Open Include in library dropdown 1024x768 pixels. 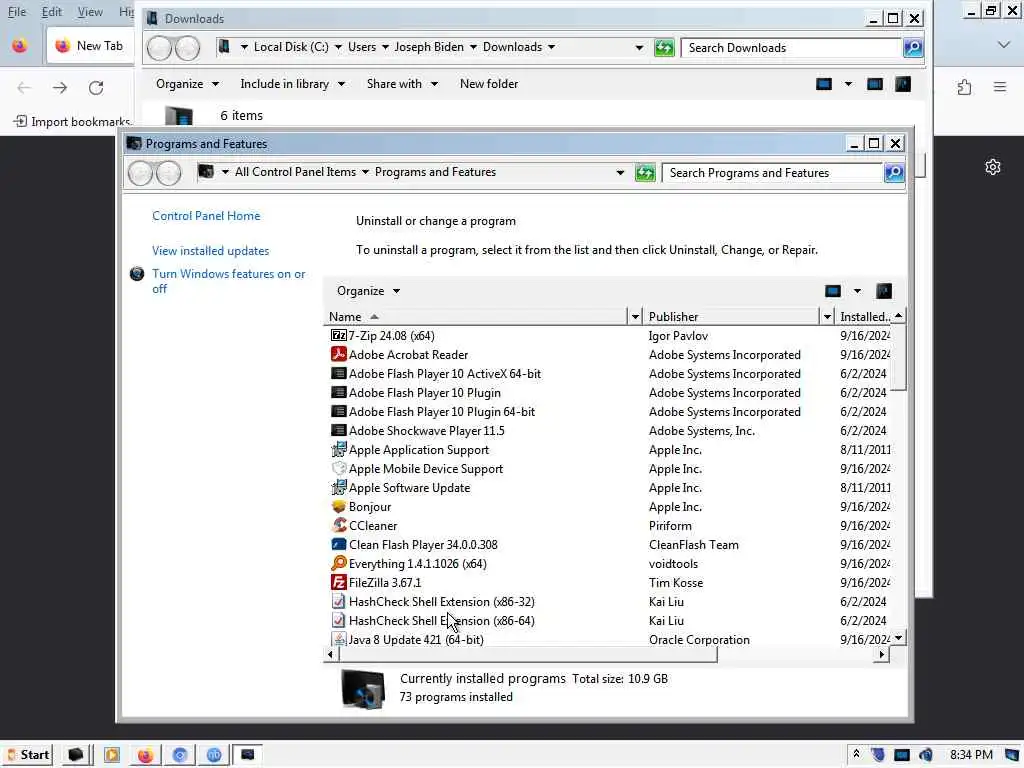pos(293,84)
